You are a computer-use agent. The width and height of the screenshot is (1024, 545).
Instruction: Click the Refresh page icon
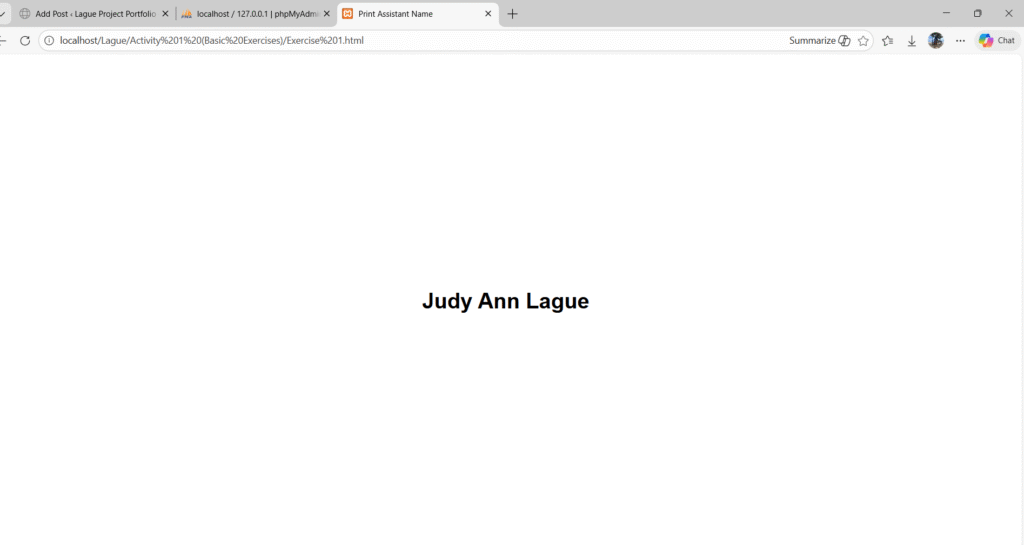[25, 41]
